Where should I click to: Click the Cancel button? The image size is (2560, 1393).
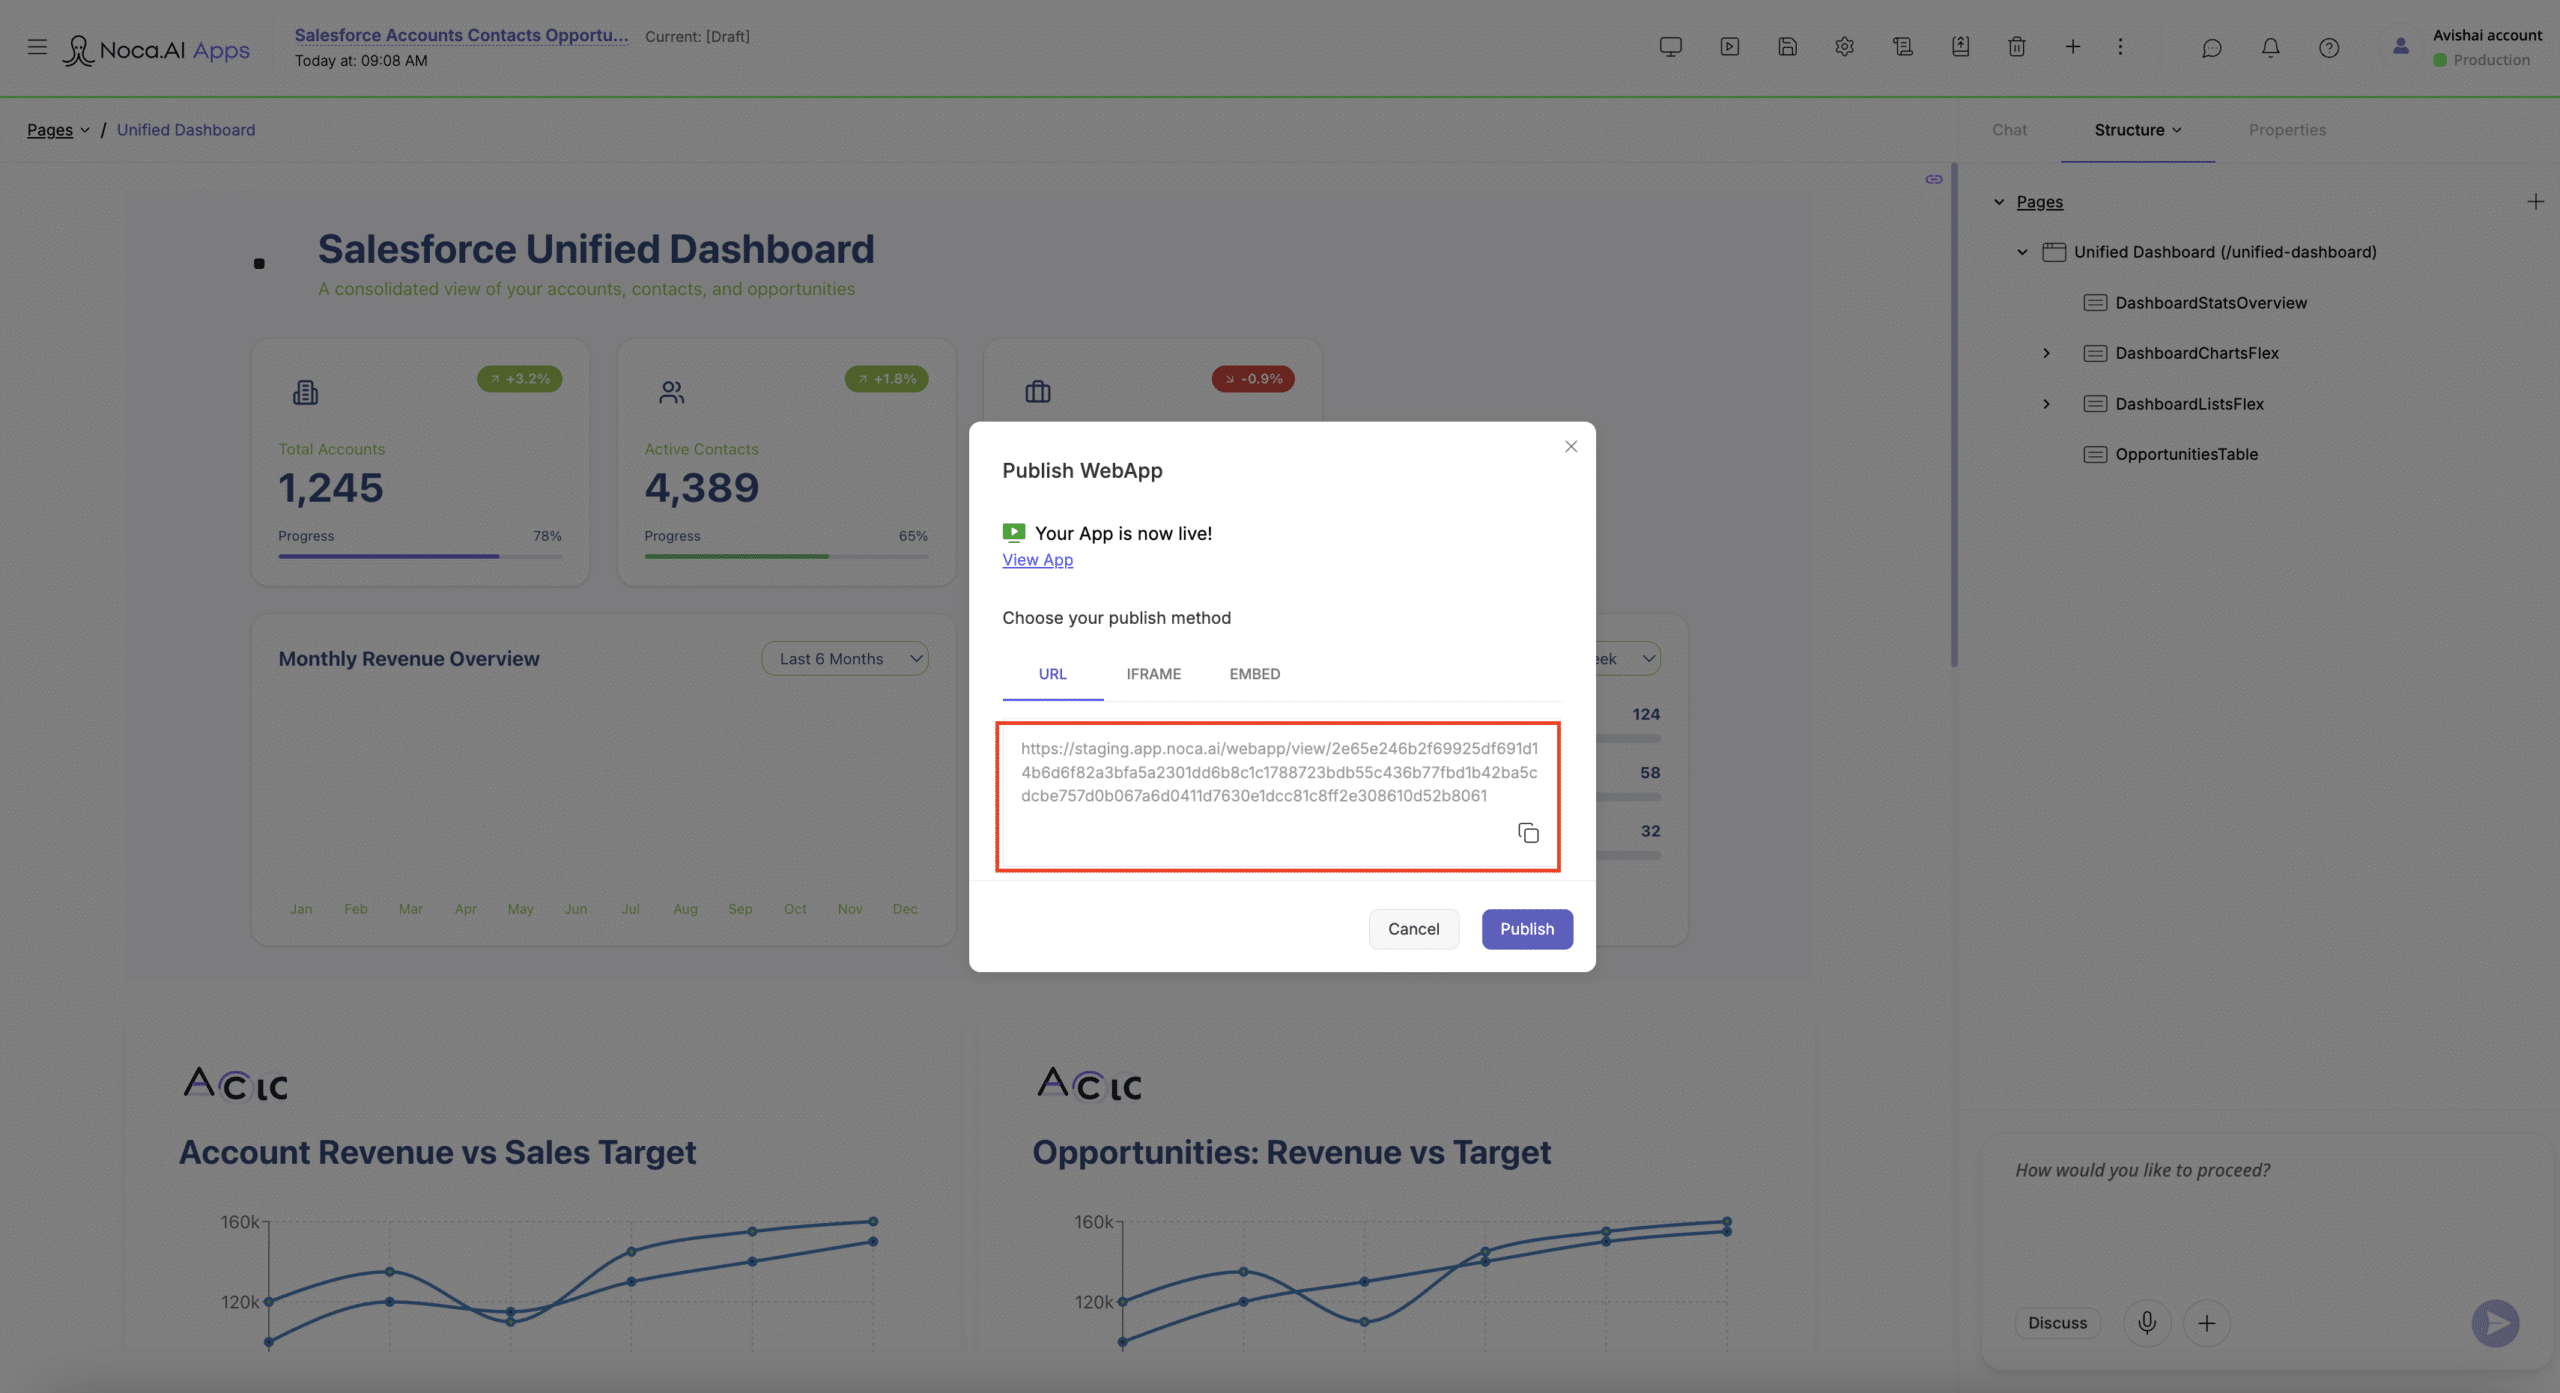1413,929
